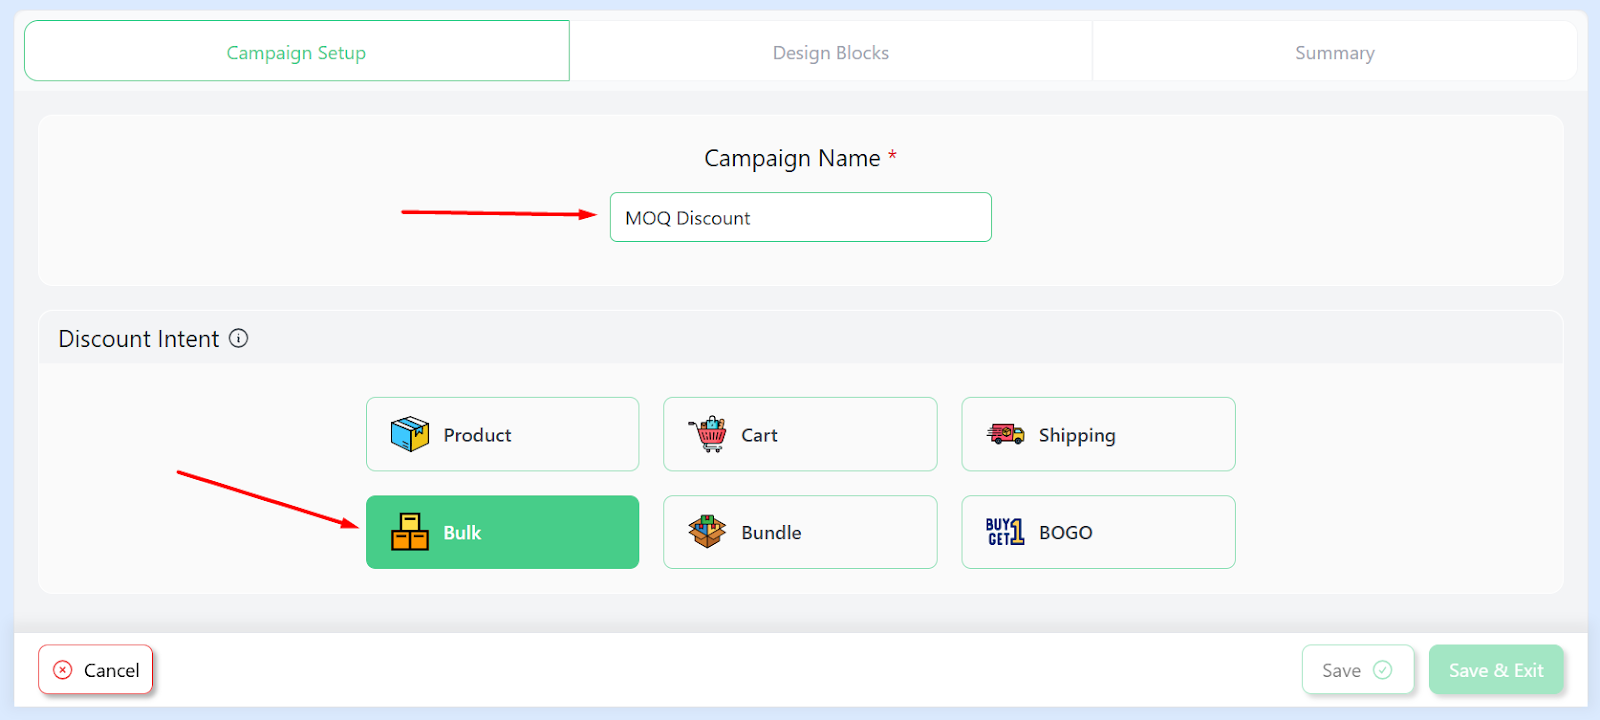Choose the BOGO discount option
Screen dimensions: 1600x720
1098,532
